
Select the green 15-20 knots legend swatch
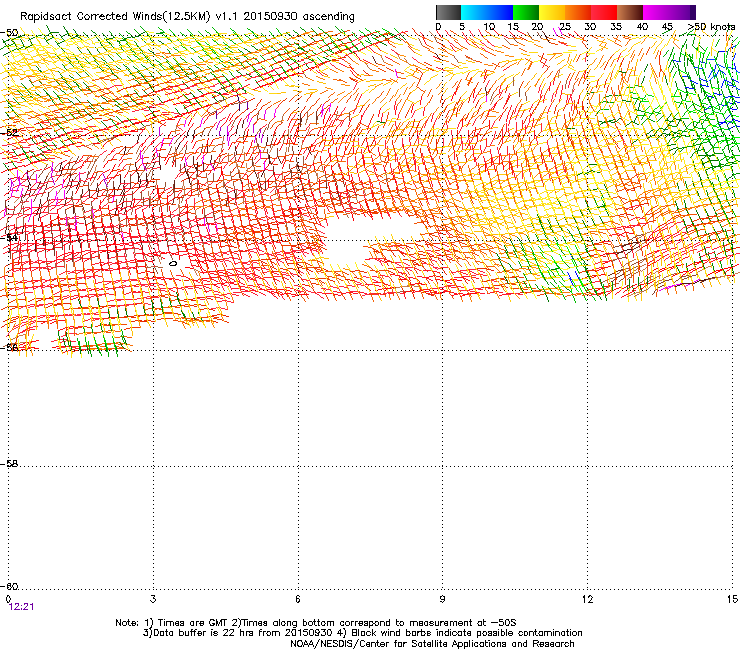[x=526, y=12]
